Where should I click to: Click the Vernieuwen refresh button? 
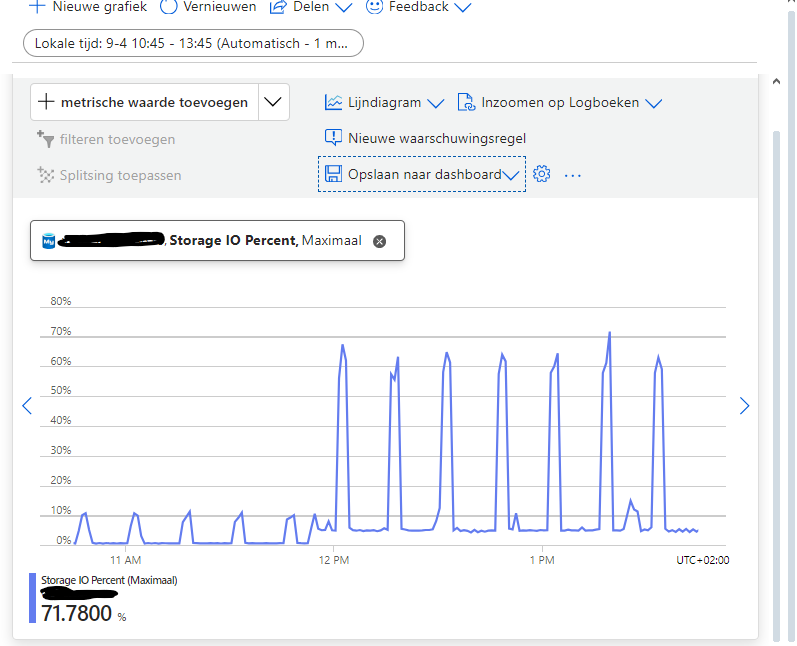(x=208, y=7)
